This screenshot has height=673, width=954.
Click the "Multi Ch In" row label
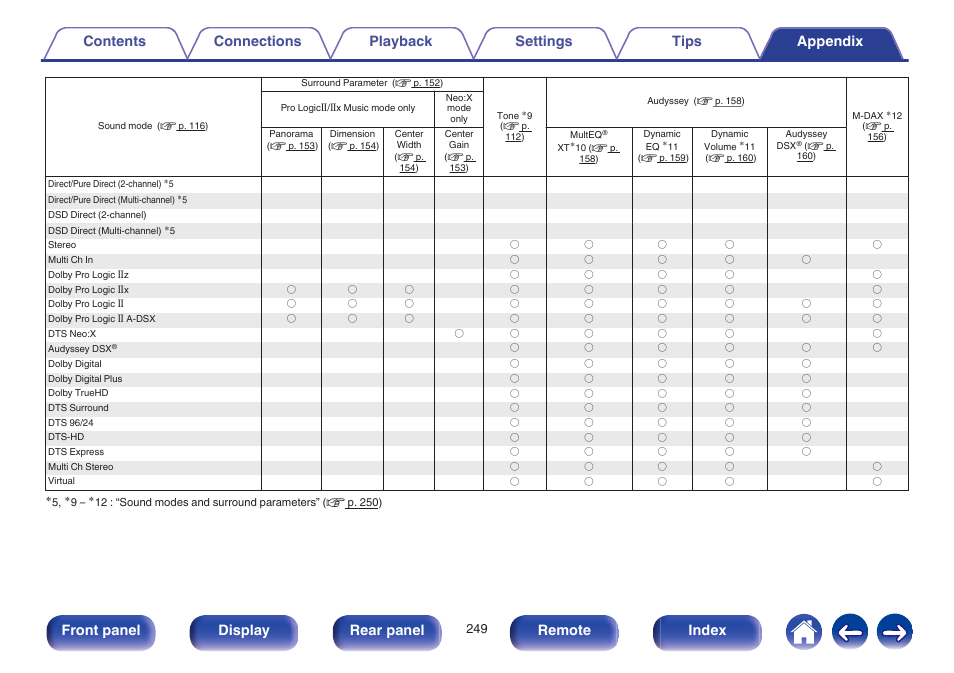pyautogui.click(x=71, y=260)
